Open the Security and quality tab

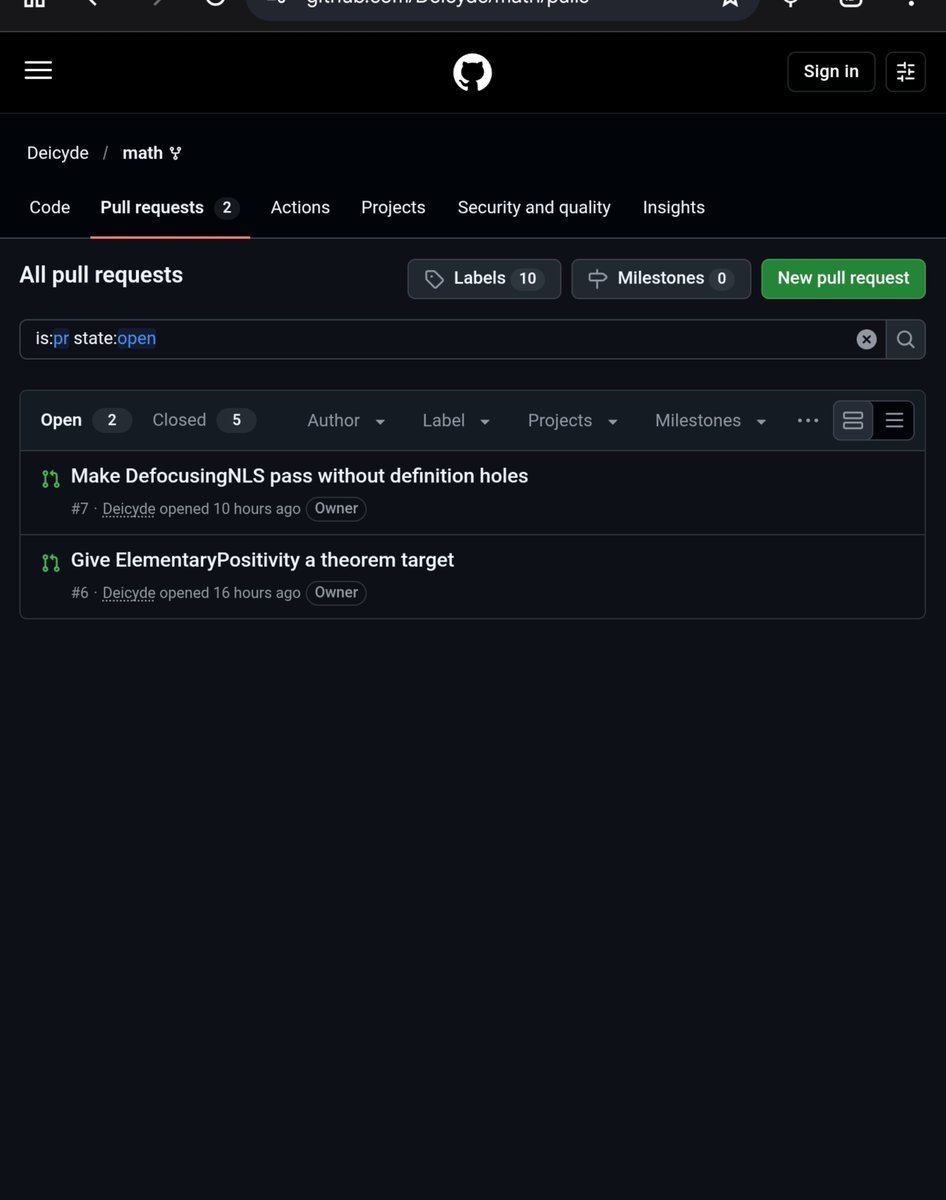pos(534,207)
